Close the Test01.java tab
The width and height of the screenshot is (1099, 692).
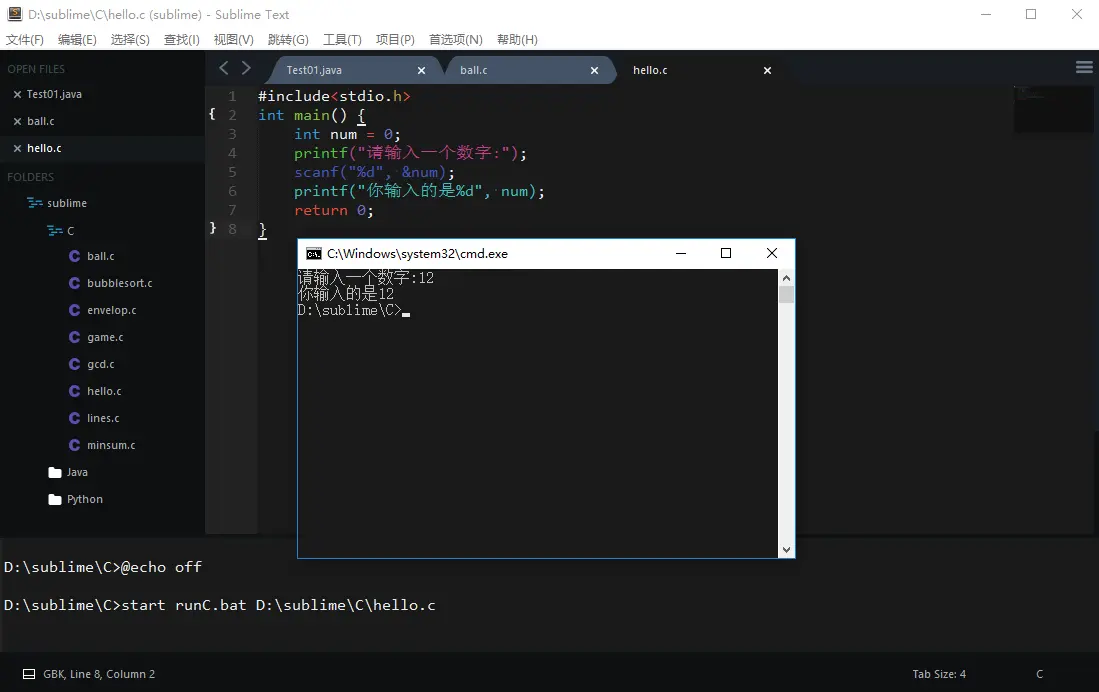tap(421, 71)
